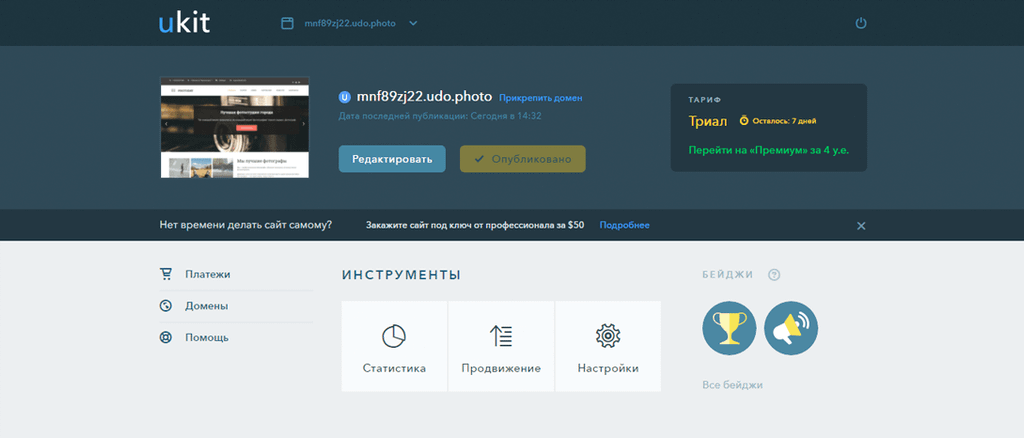Open the Продвижение tool tile
This screenshot has width=1024, height=438.
coord(501,346)
